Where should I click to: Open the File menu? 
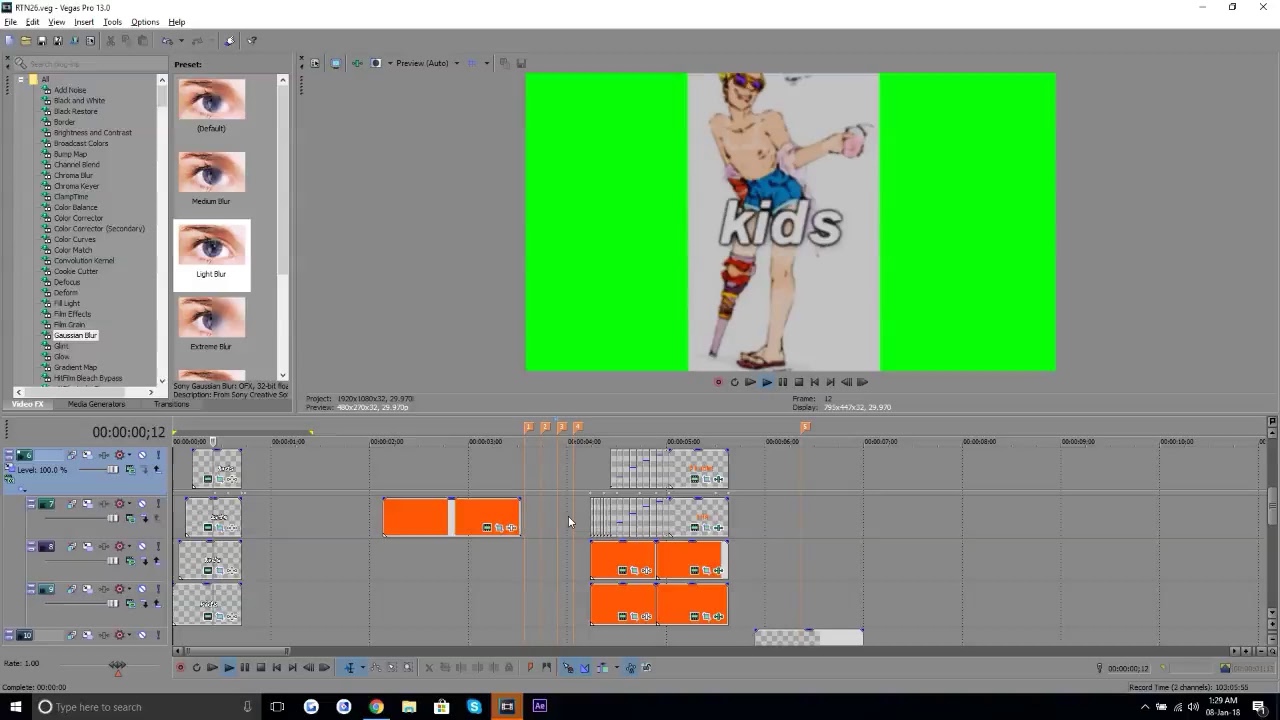tap(10, 22)
